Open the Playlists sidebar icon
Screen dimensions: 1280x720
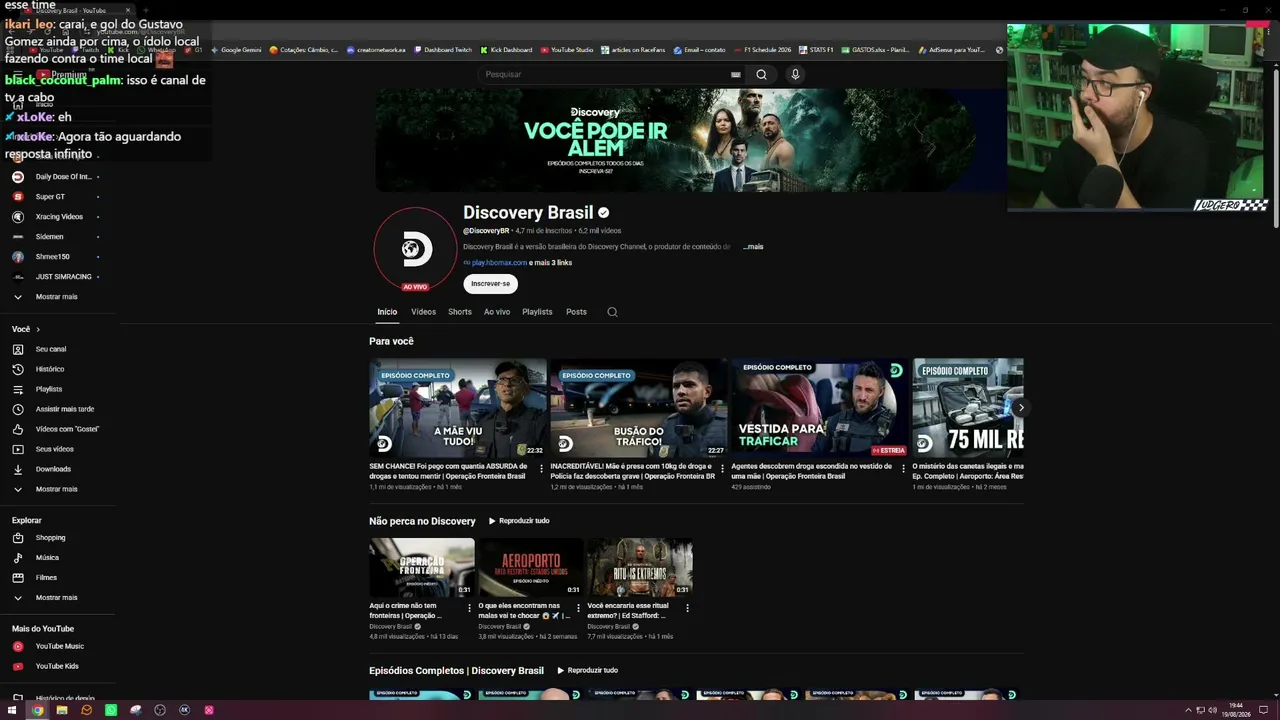[17, 389]
